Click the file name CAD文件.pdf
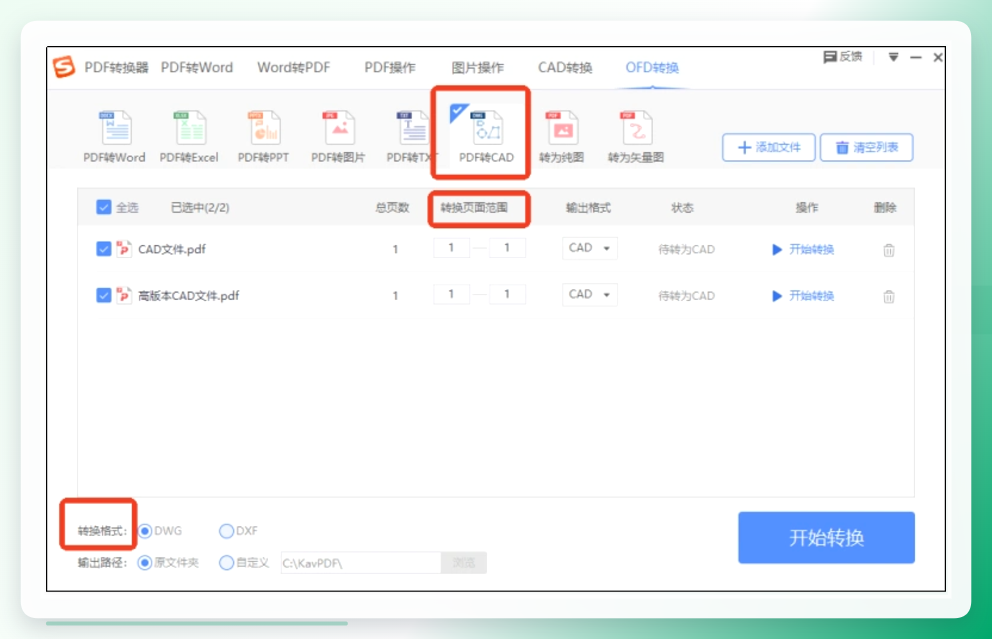 click(x=172, y=249)
